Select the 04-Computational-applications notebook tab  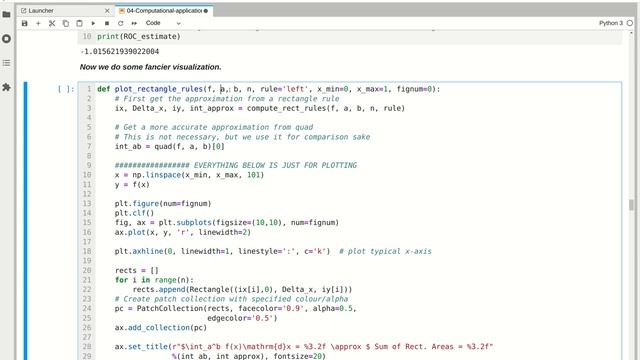[164, 11]
